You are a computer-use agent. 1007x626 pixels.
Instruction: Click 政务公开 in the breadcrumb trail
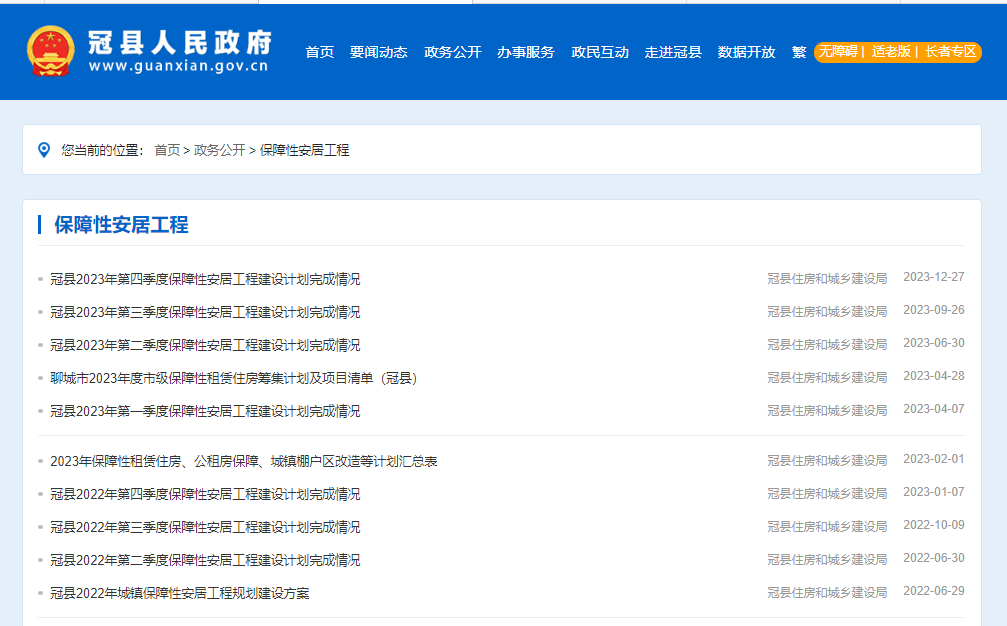point(220,150)
